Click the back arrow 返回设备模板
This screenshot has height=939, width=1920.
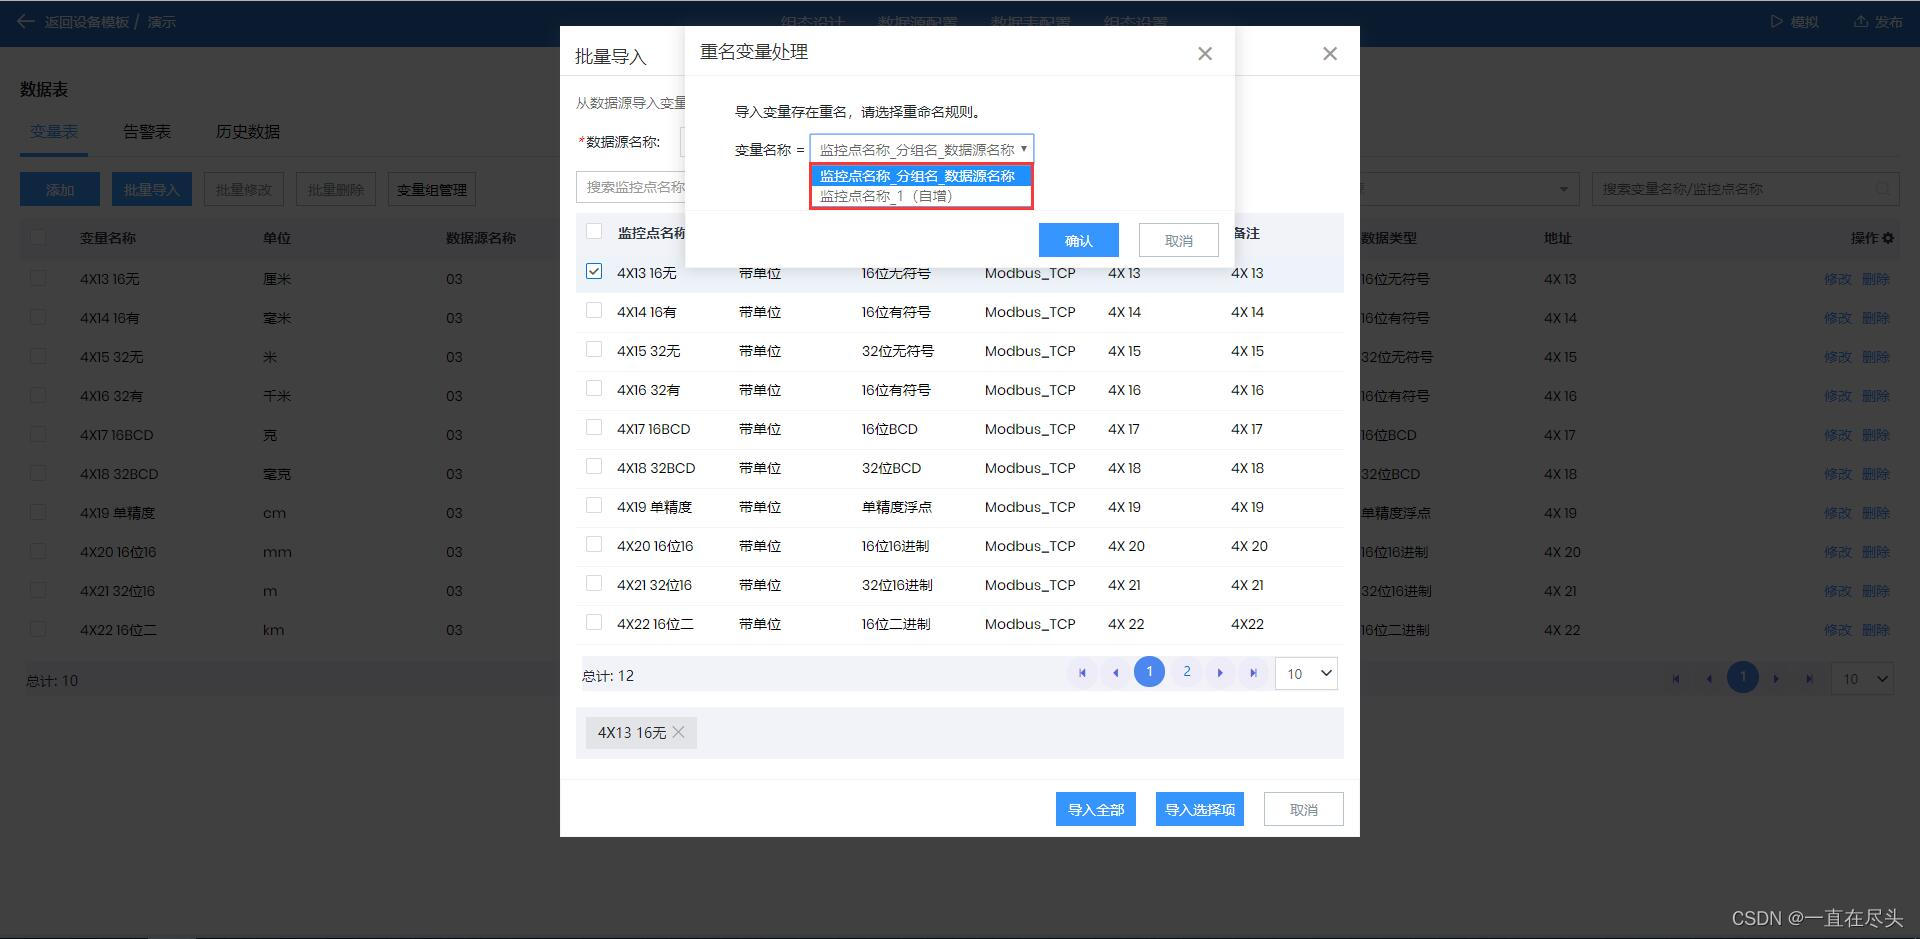[26, 21]
